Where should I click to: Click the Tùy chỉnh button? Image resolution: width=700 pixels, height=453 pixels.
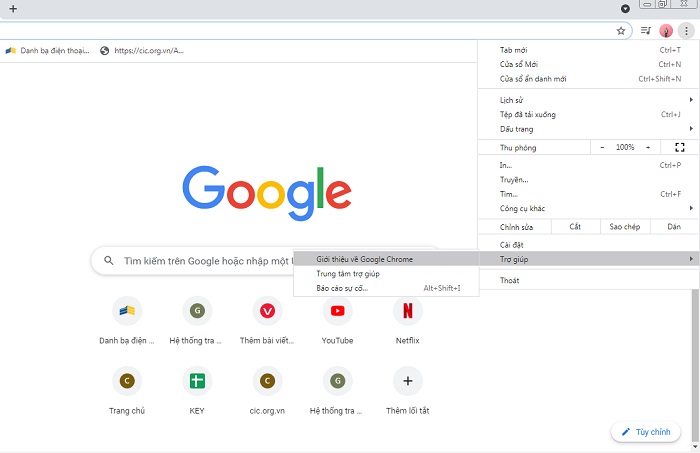(646, 432)
